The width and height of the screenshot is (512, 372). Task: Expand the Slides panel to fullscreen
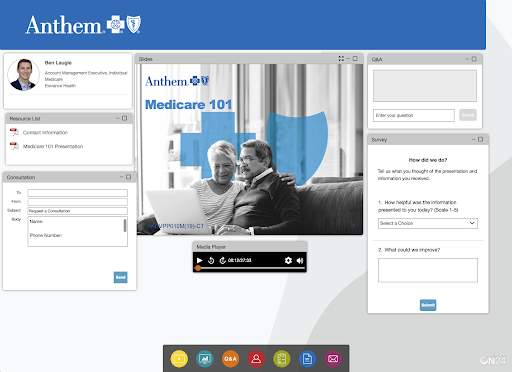[341, 59]
